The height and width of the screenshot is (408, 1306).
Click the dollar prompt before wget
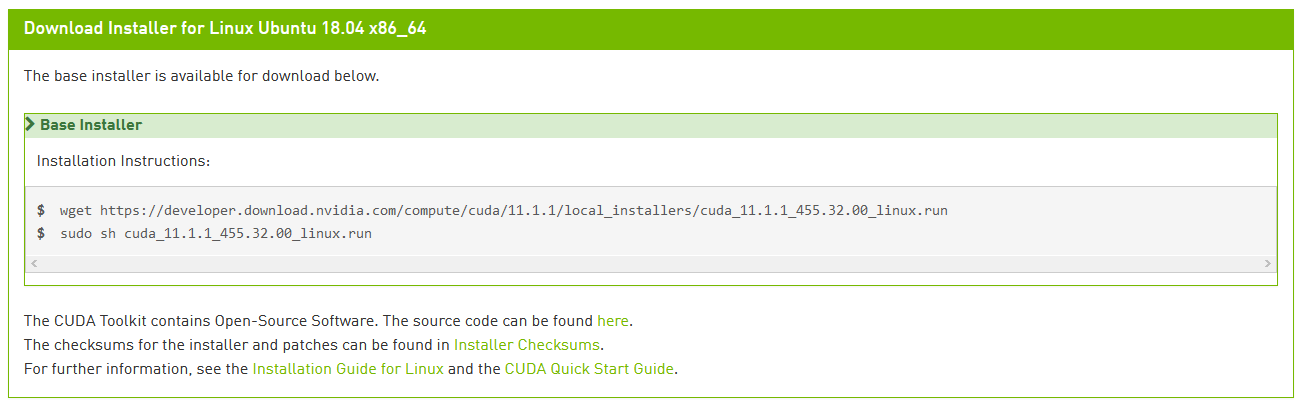(x=41, y=211)
